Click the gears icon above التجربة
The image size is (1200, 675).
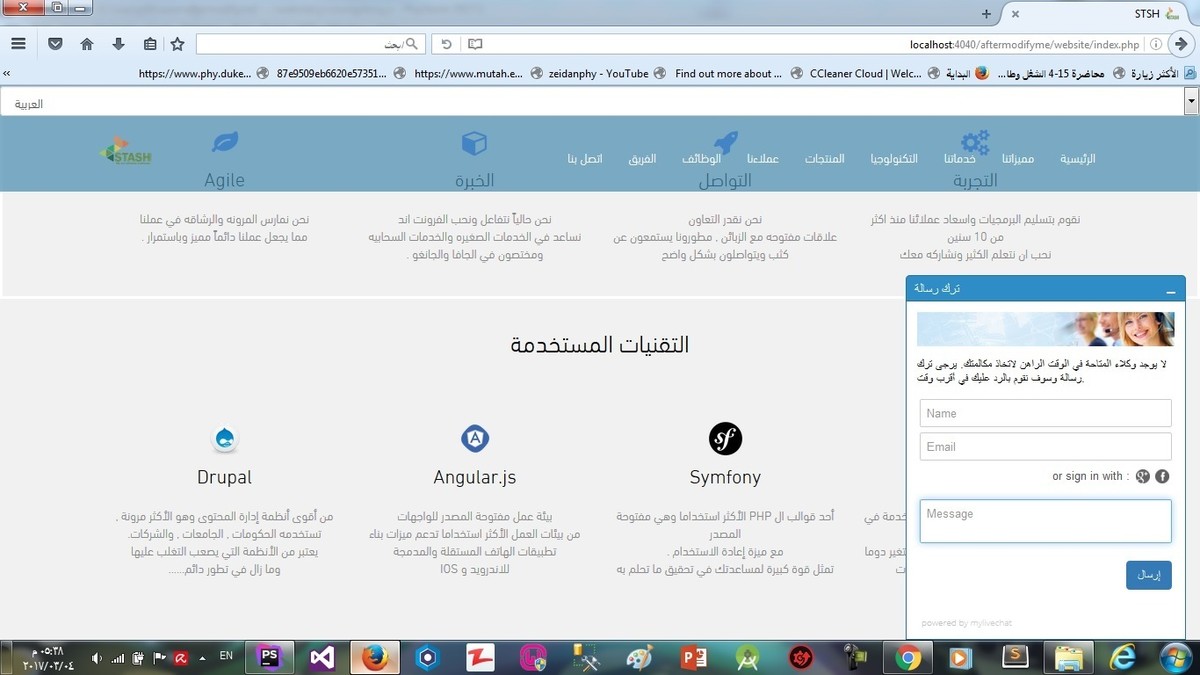[975, 142]
